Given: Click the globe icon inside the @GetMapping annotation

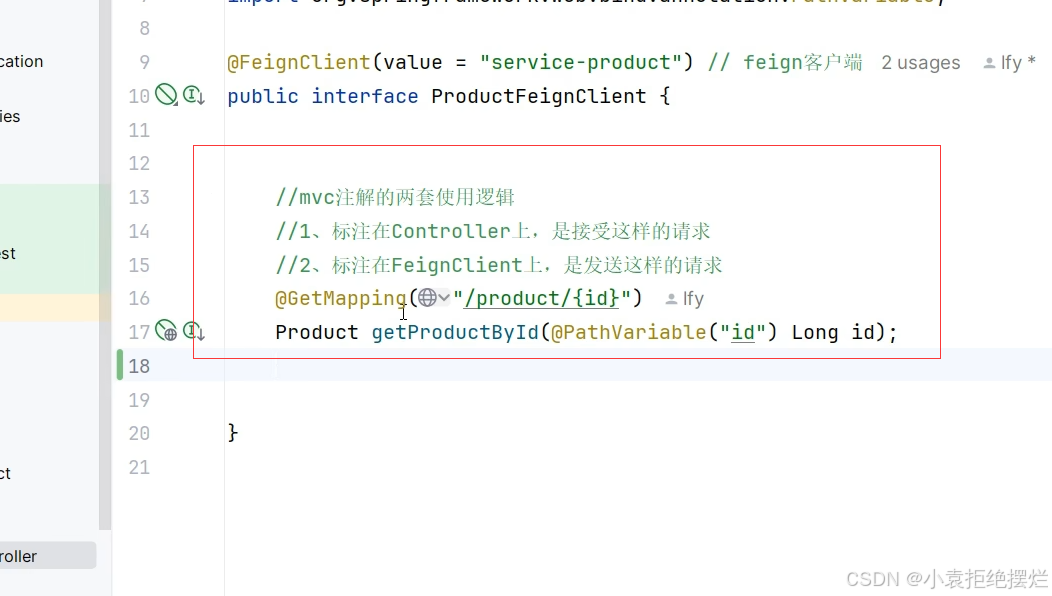Looking at the screenshot, I should 429,298.
